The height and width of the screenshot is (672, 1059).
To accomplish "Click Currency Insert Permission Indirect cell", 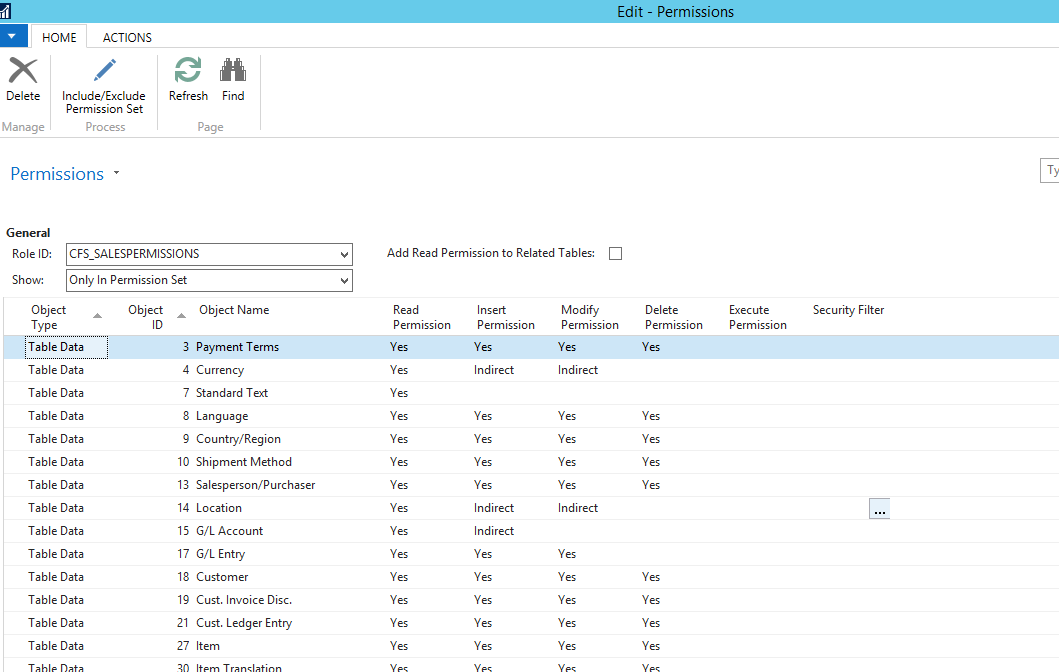I will (x=494, y=370).
